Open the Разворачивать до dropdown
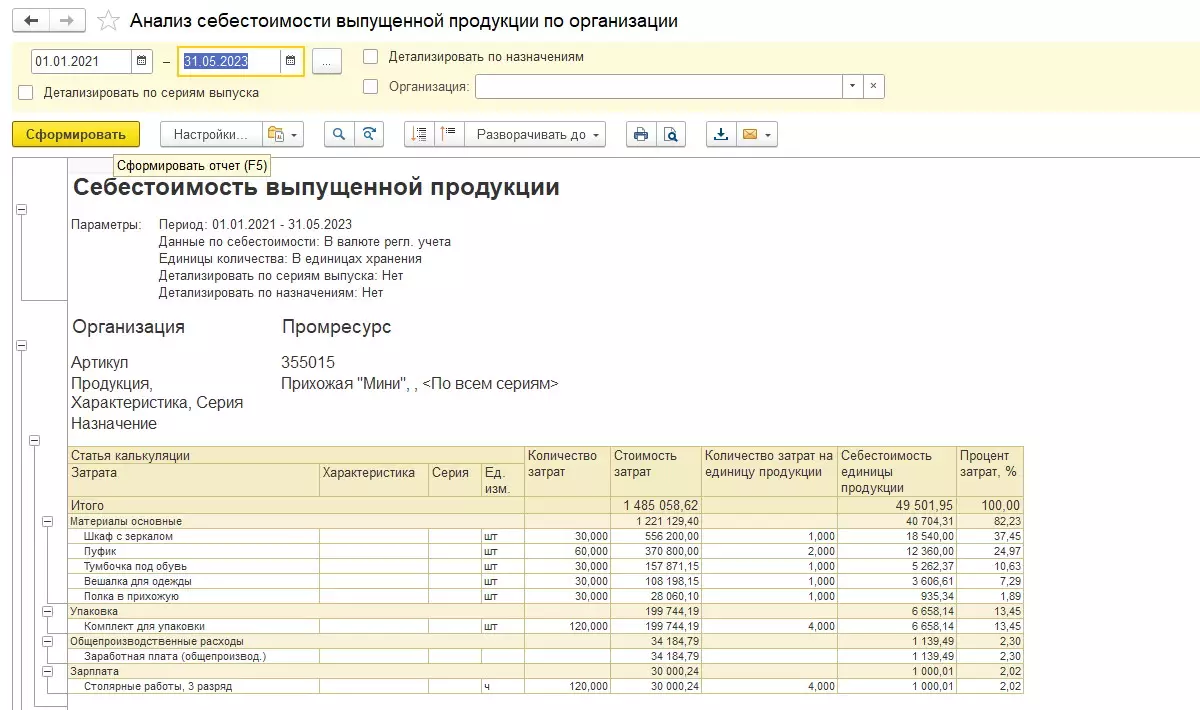Screen dimensions: 1200x710 click(540, 135)
